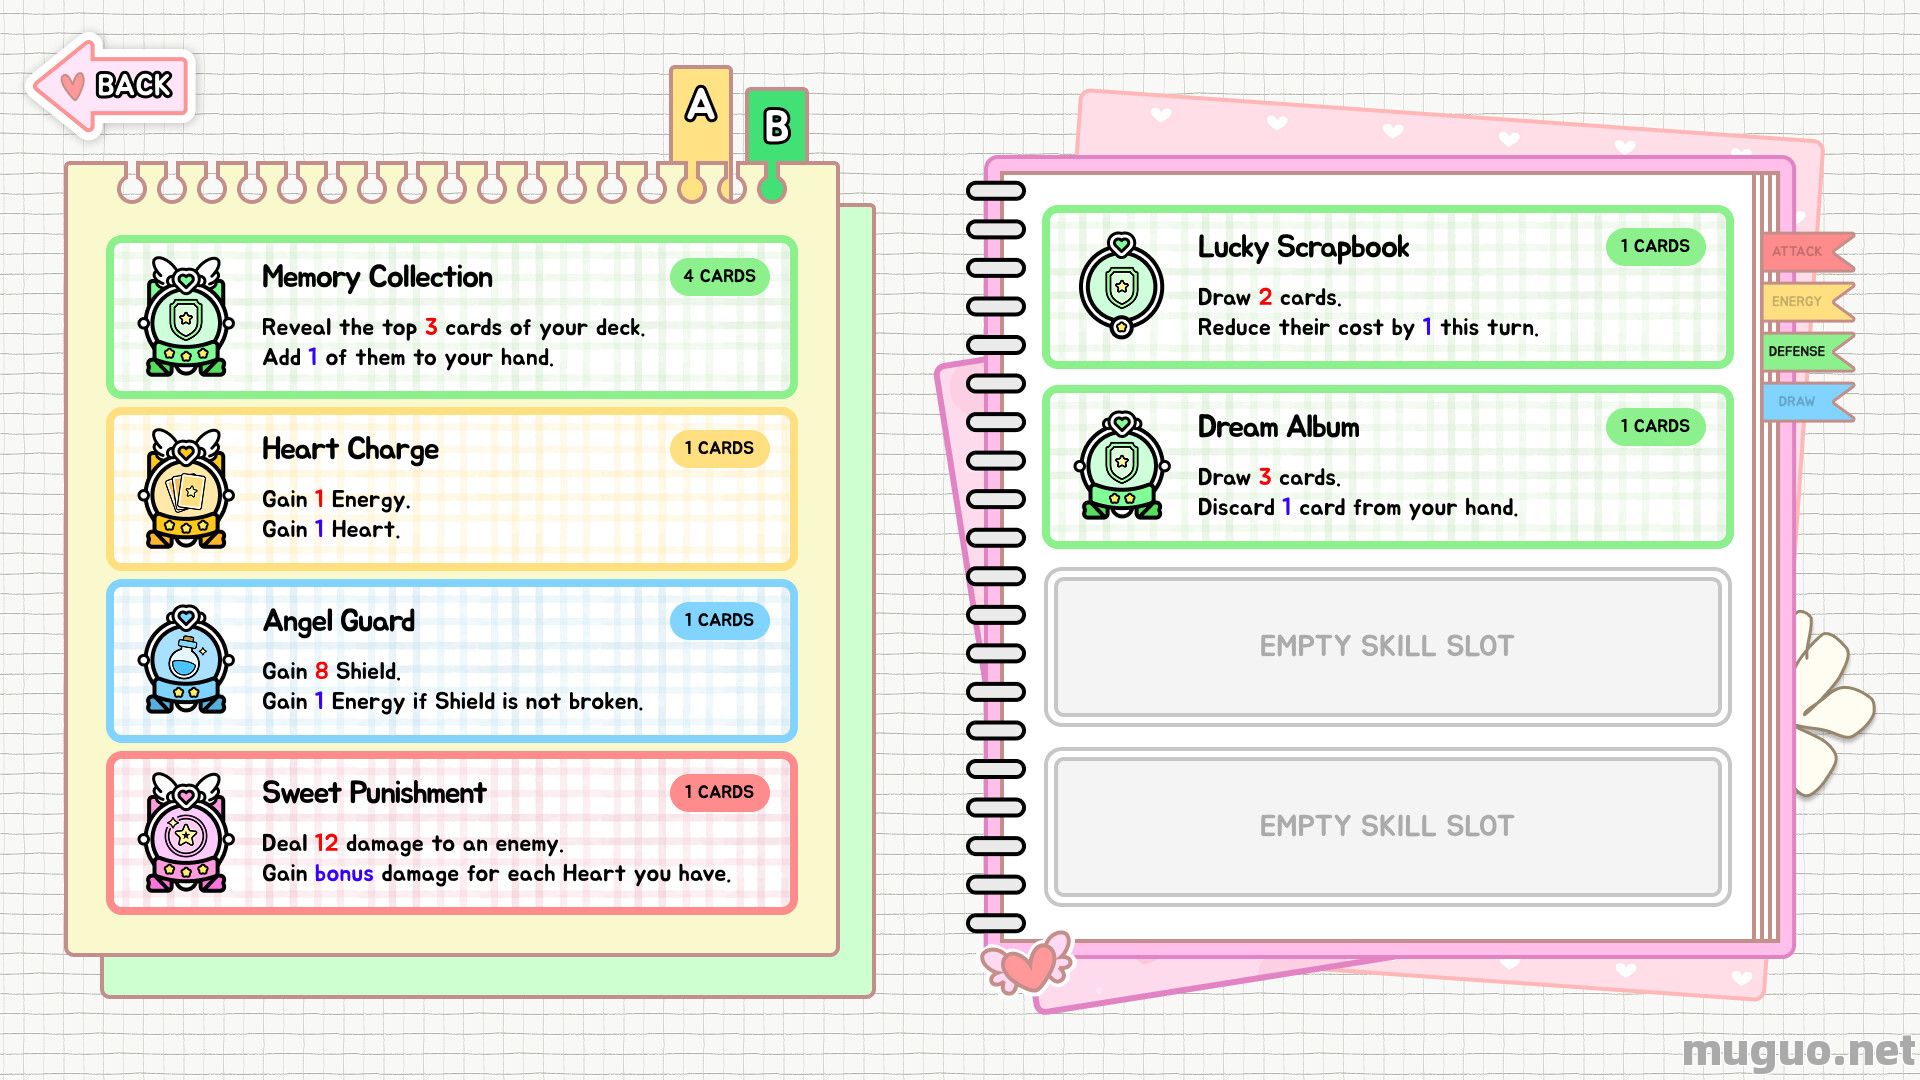Screen dimensions: 1920x1080
Task: Click 'Gain 1 Heart.' text
Action: 330,530
